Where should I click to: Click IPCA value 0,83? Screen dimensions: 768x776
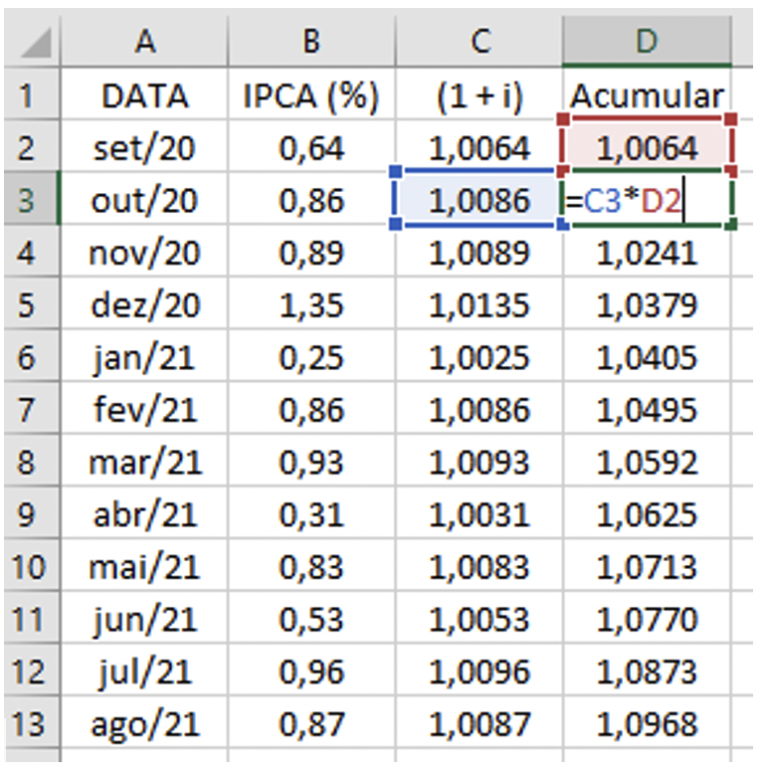click(312, 566)
